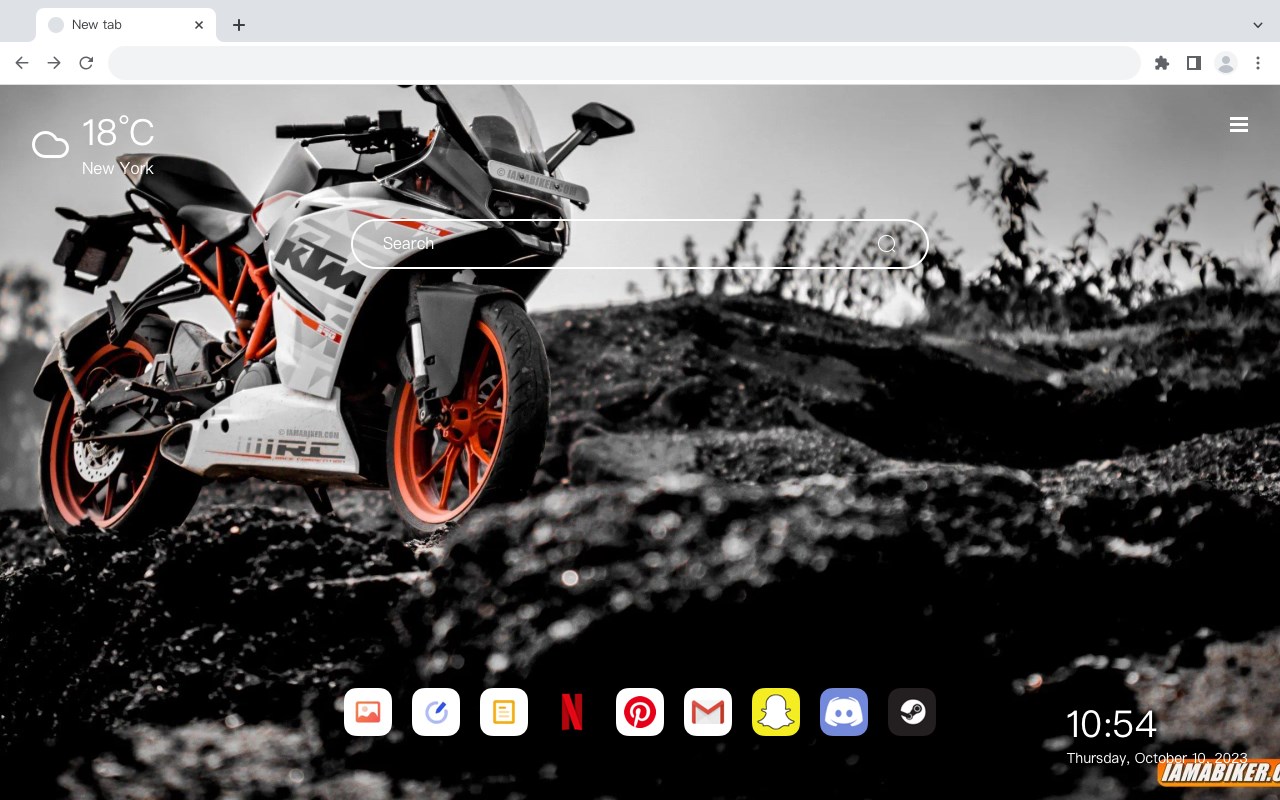
Task: Go back to the previous page
Action: pyautogui.click(x=22, y=63)
